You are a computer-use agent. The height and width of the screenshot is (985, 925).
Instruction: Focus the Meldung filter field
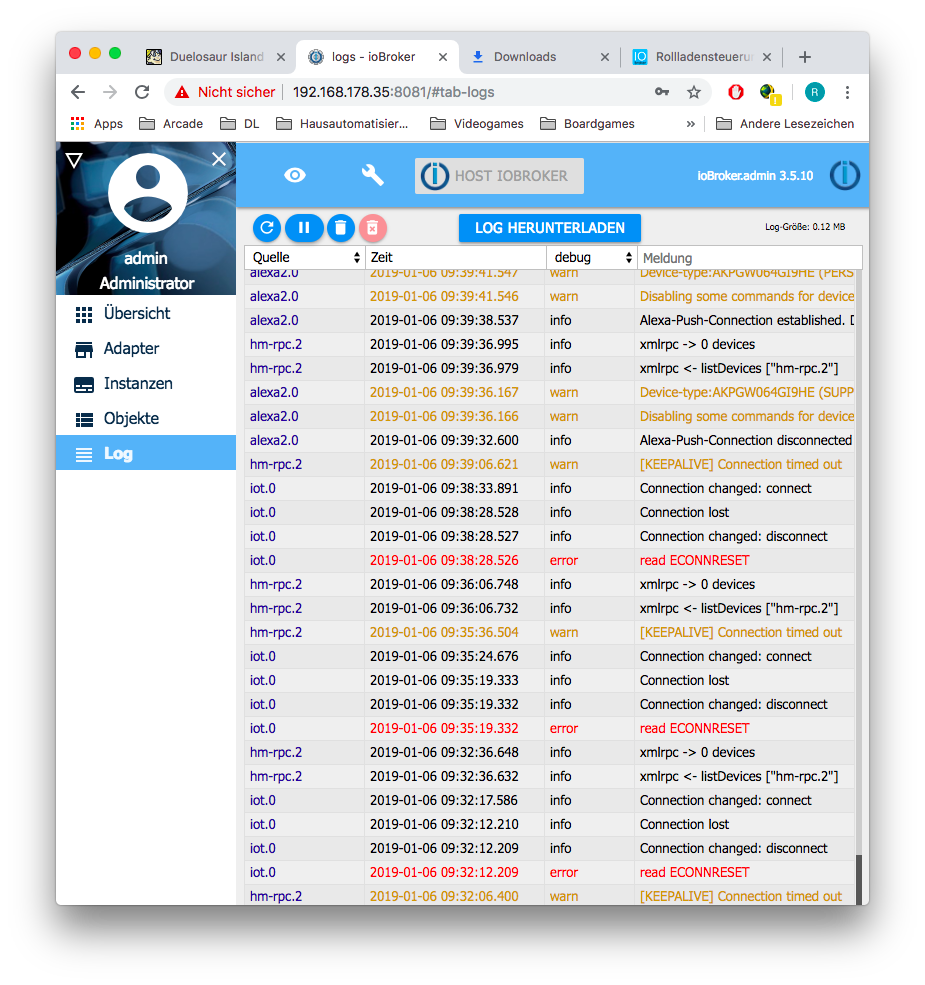(x=750, y=258)
